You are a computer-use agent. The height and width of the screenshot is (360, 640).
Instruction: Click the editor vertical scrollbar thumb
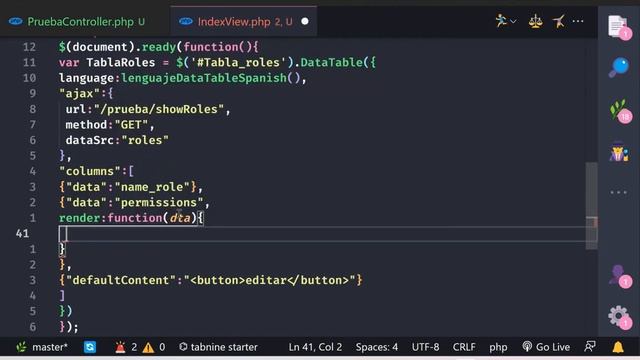click(591, 205)
